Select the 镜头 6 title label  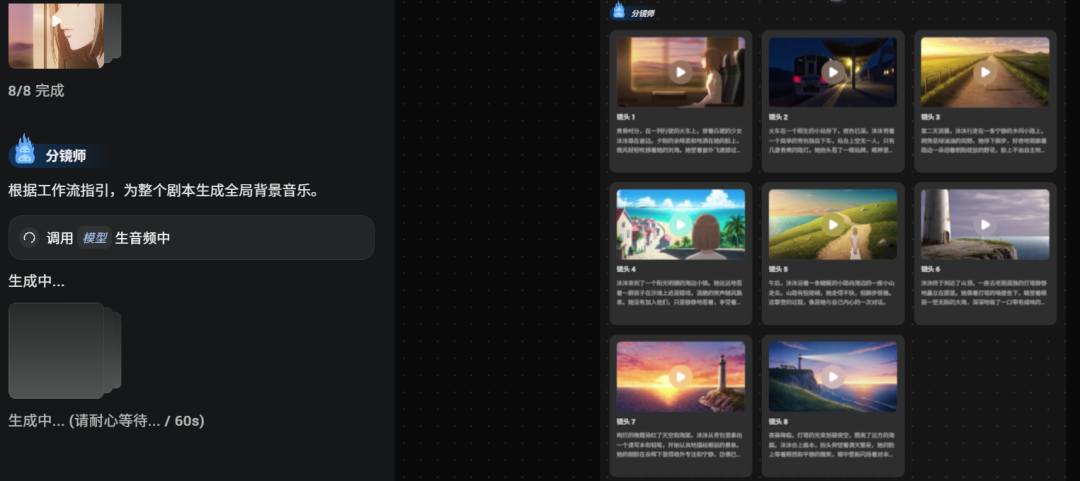point(931,269)
